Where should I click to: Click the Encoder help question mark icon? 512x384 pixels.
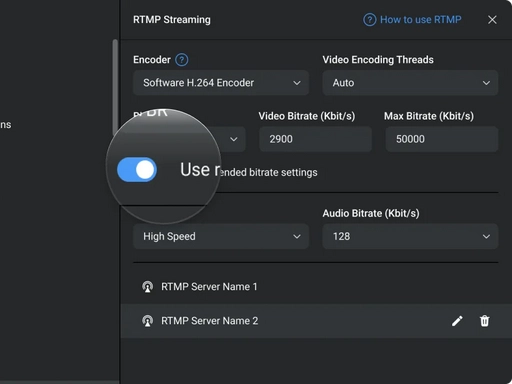point(182,60)
